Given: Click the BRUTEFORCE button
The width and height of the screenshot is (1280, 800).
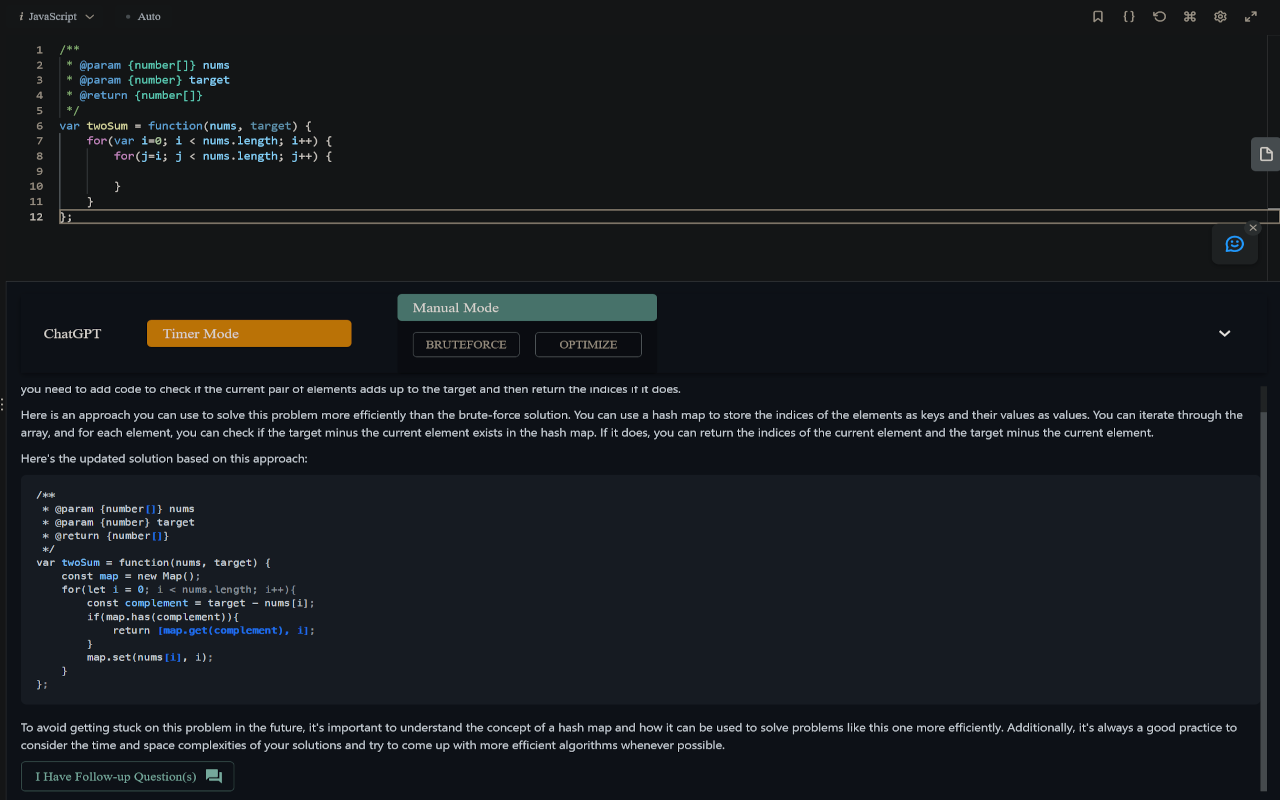Looking at the screenshot, I should 466,344.
